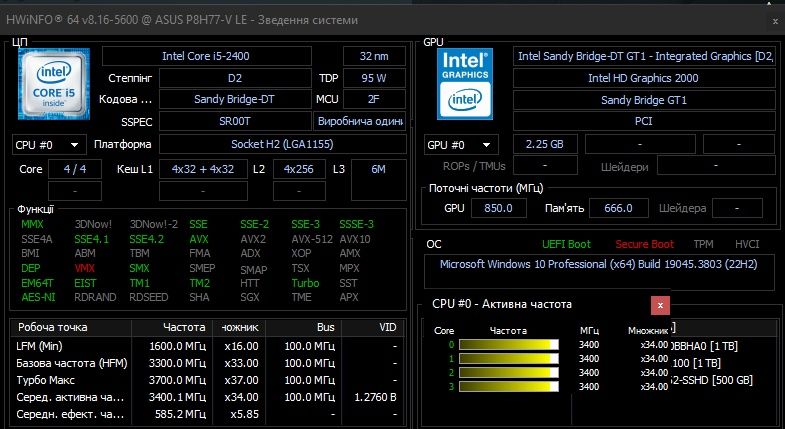Click the 95 W TDP field
Viewport: 785px width, 429px height.
374,78
